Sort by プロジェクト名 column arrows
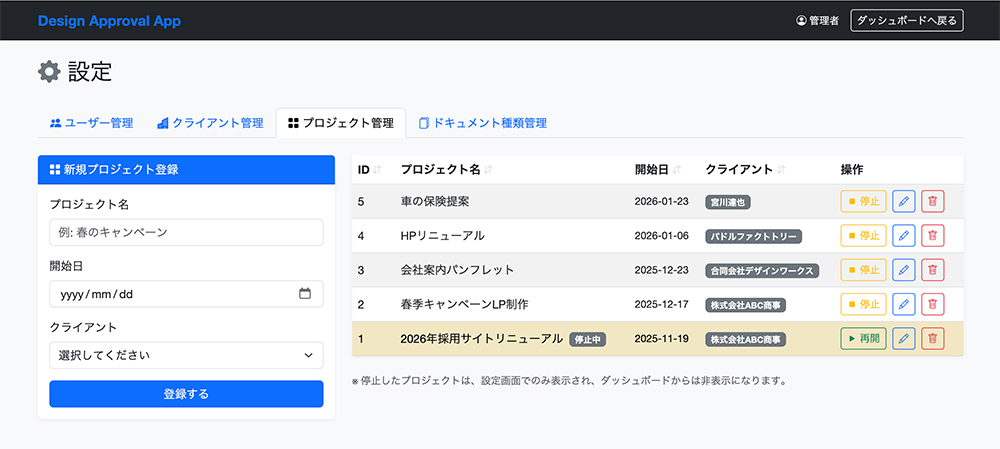This screenshot has height=449, width=1000. pyautogui.click(x=489, y=170)
